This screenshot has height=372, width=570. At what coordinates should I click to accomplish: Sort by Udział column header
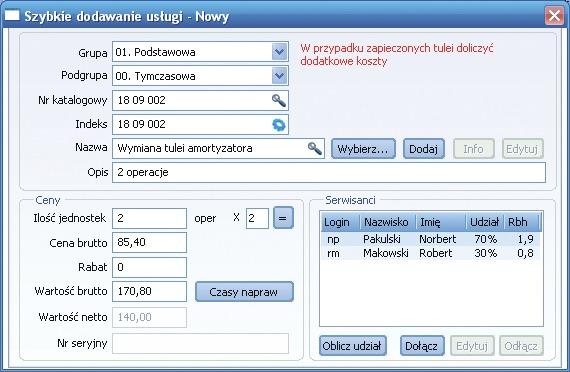(485, 222)
